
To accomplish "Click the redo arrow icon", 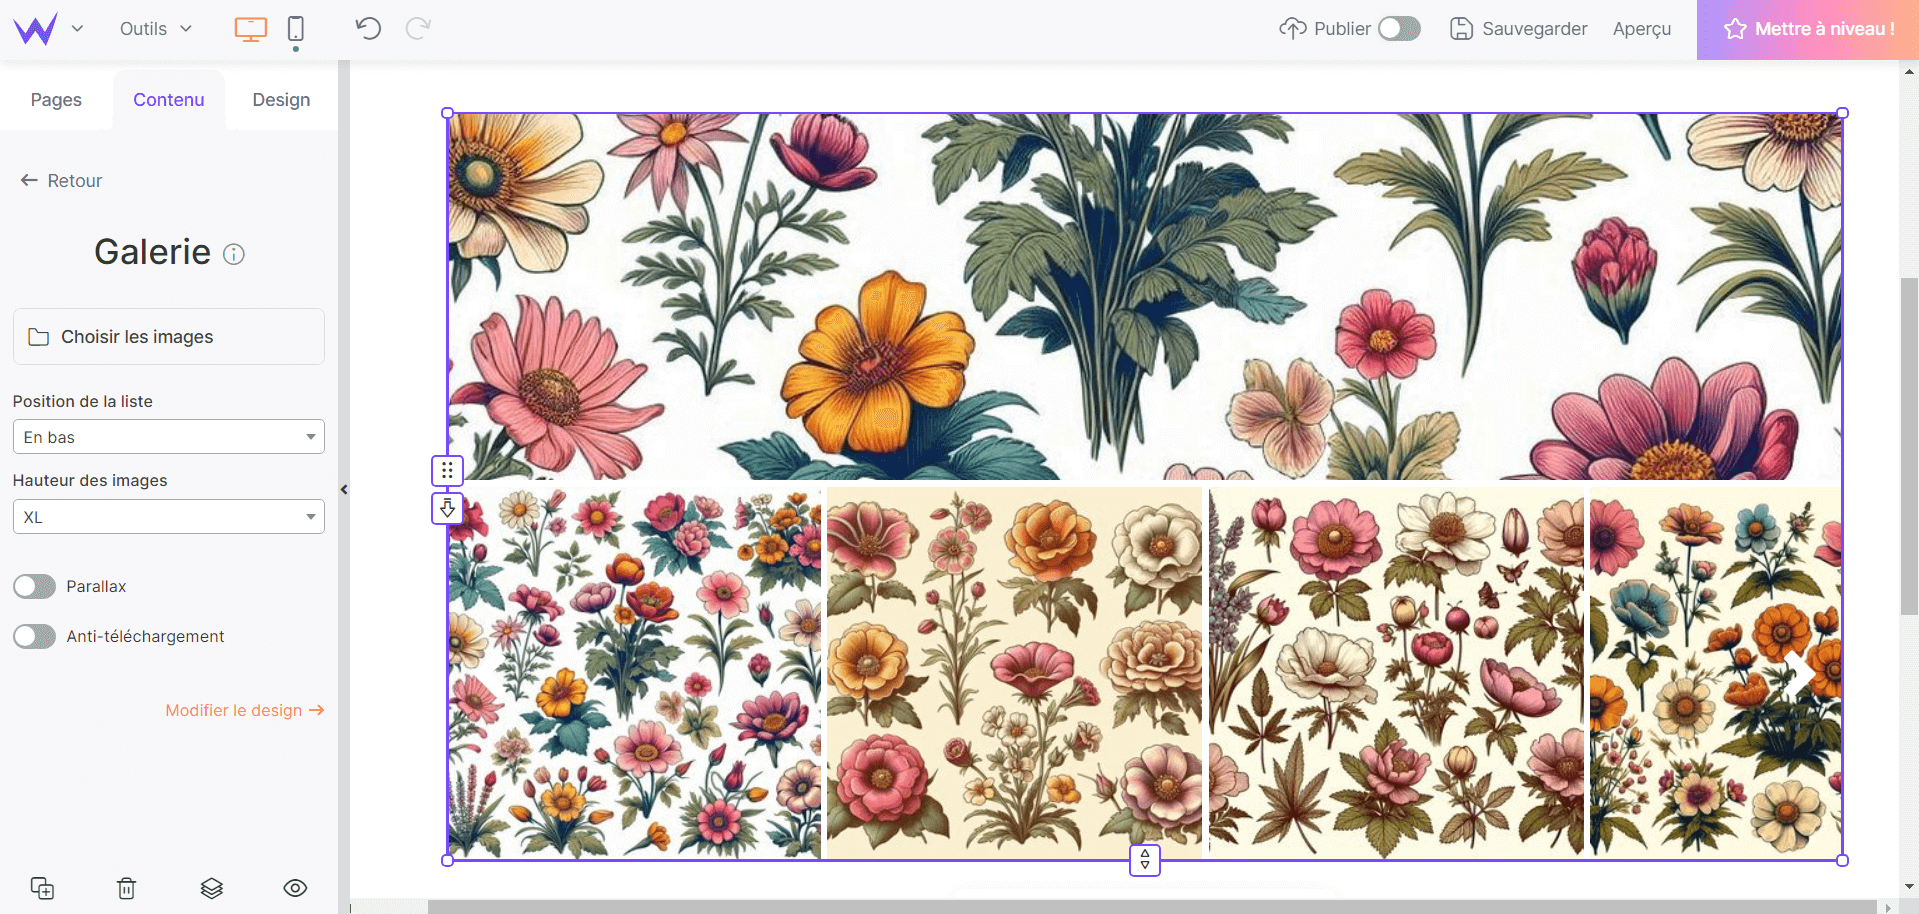I will coord(418,29).
